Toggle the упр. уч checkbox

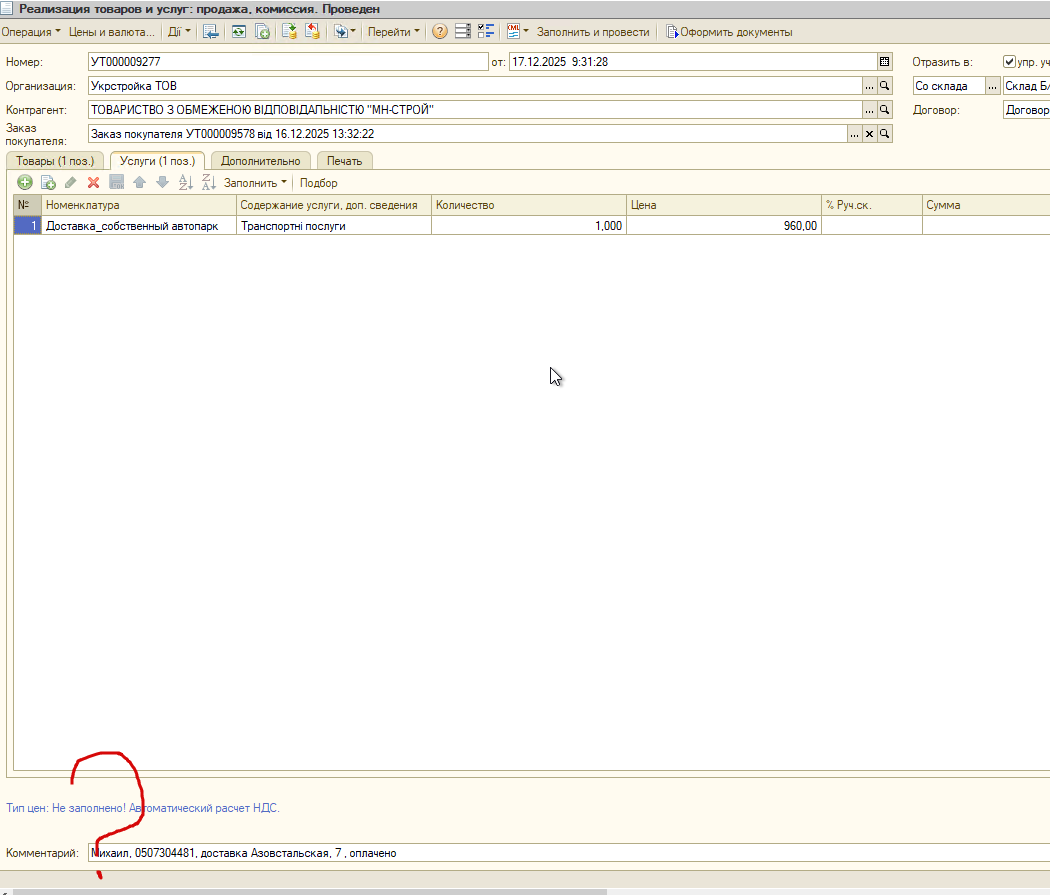pos(1009,62)
